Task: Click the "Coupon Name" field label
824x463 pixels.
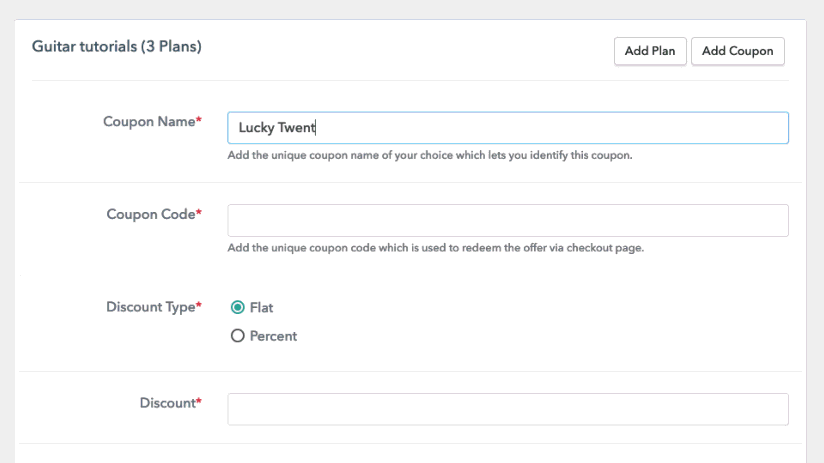Action: [149, 122]
